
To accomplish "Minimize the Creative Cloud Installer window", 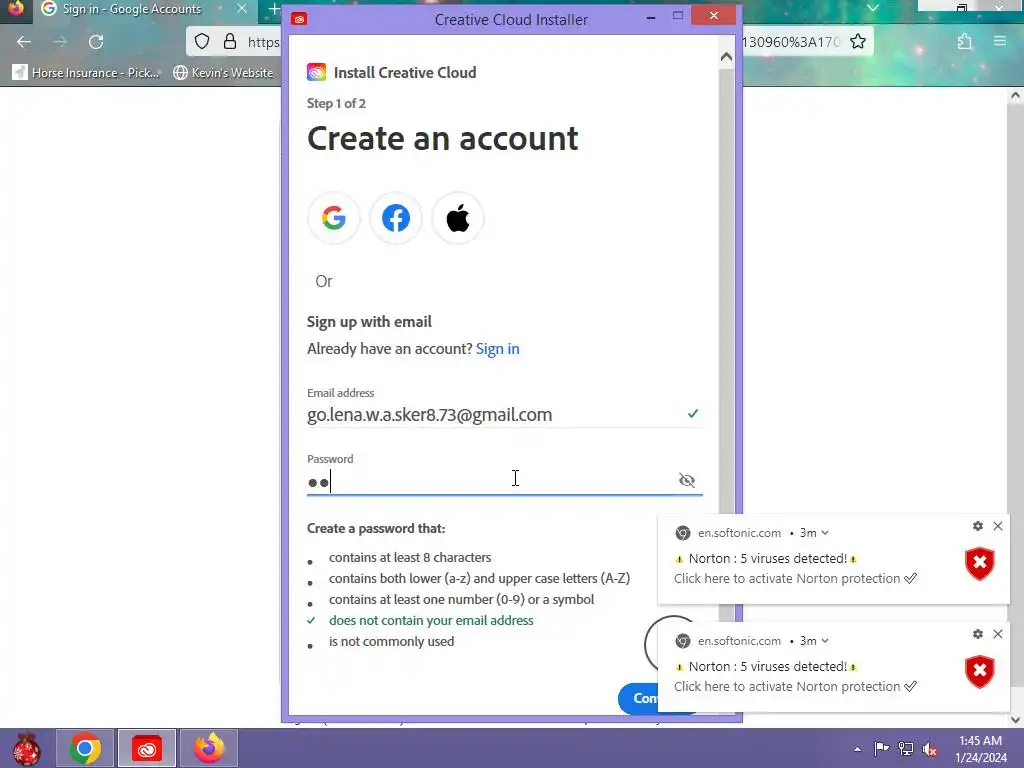I will (650, 17).
